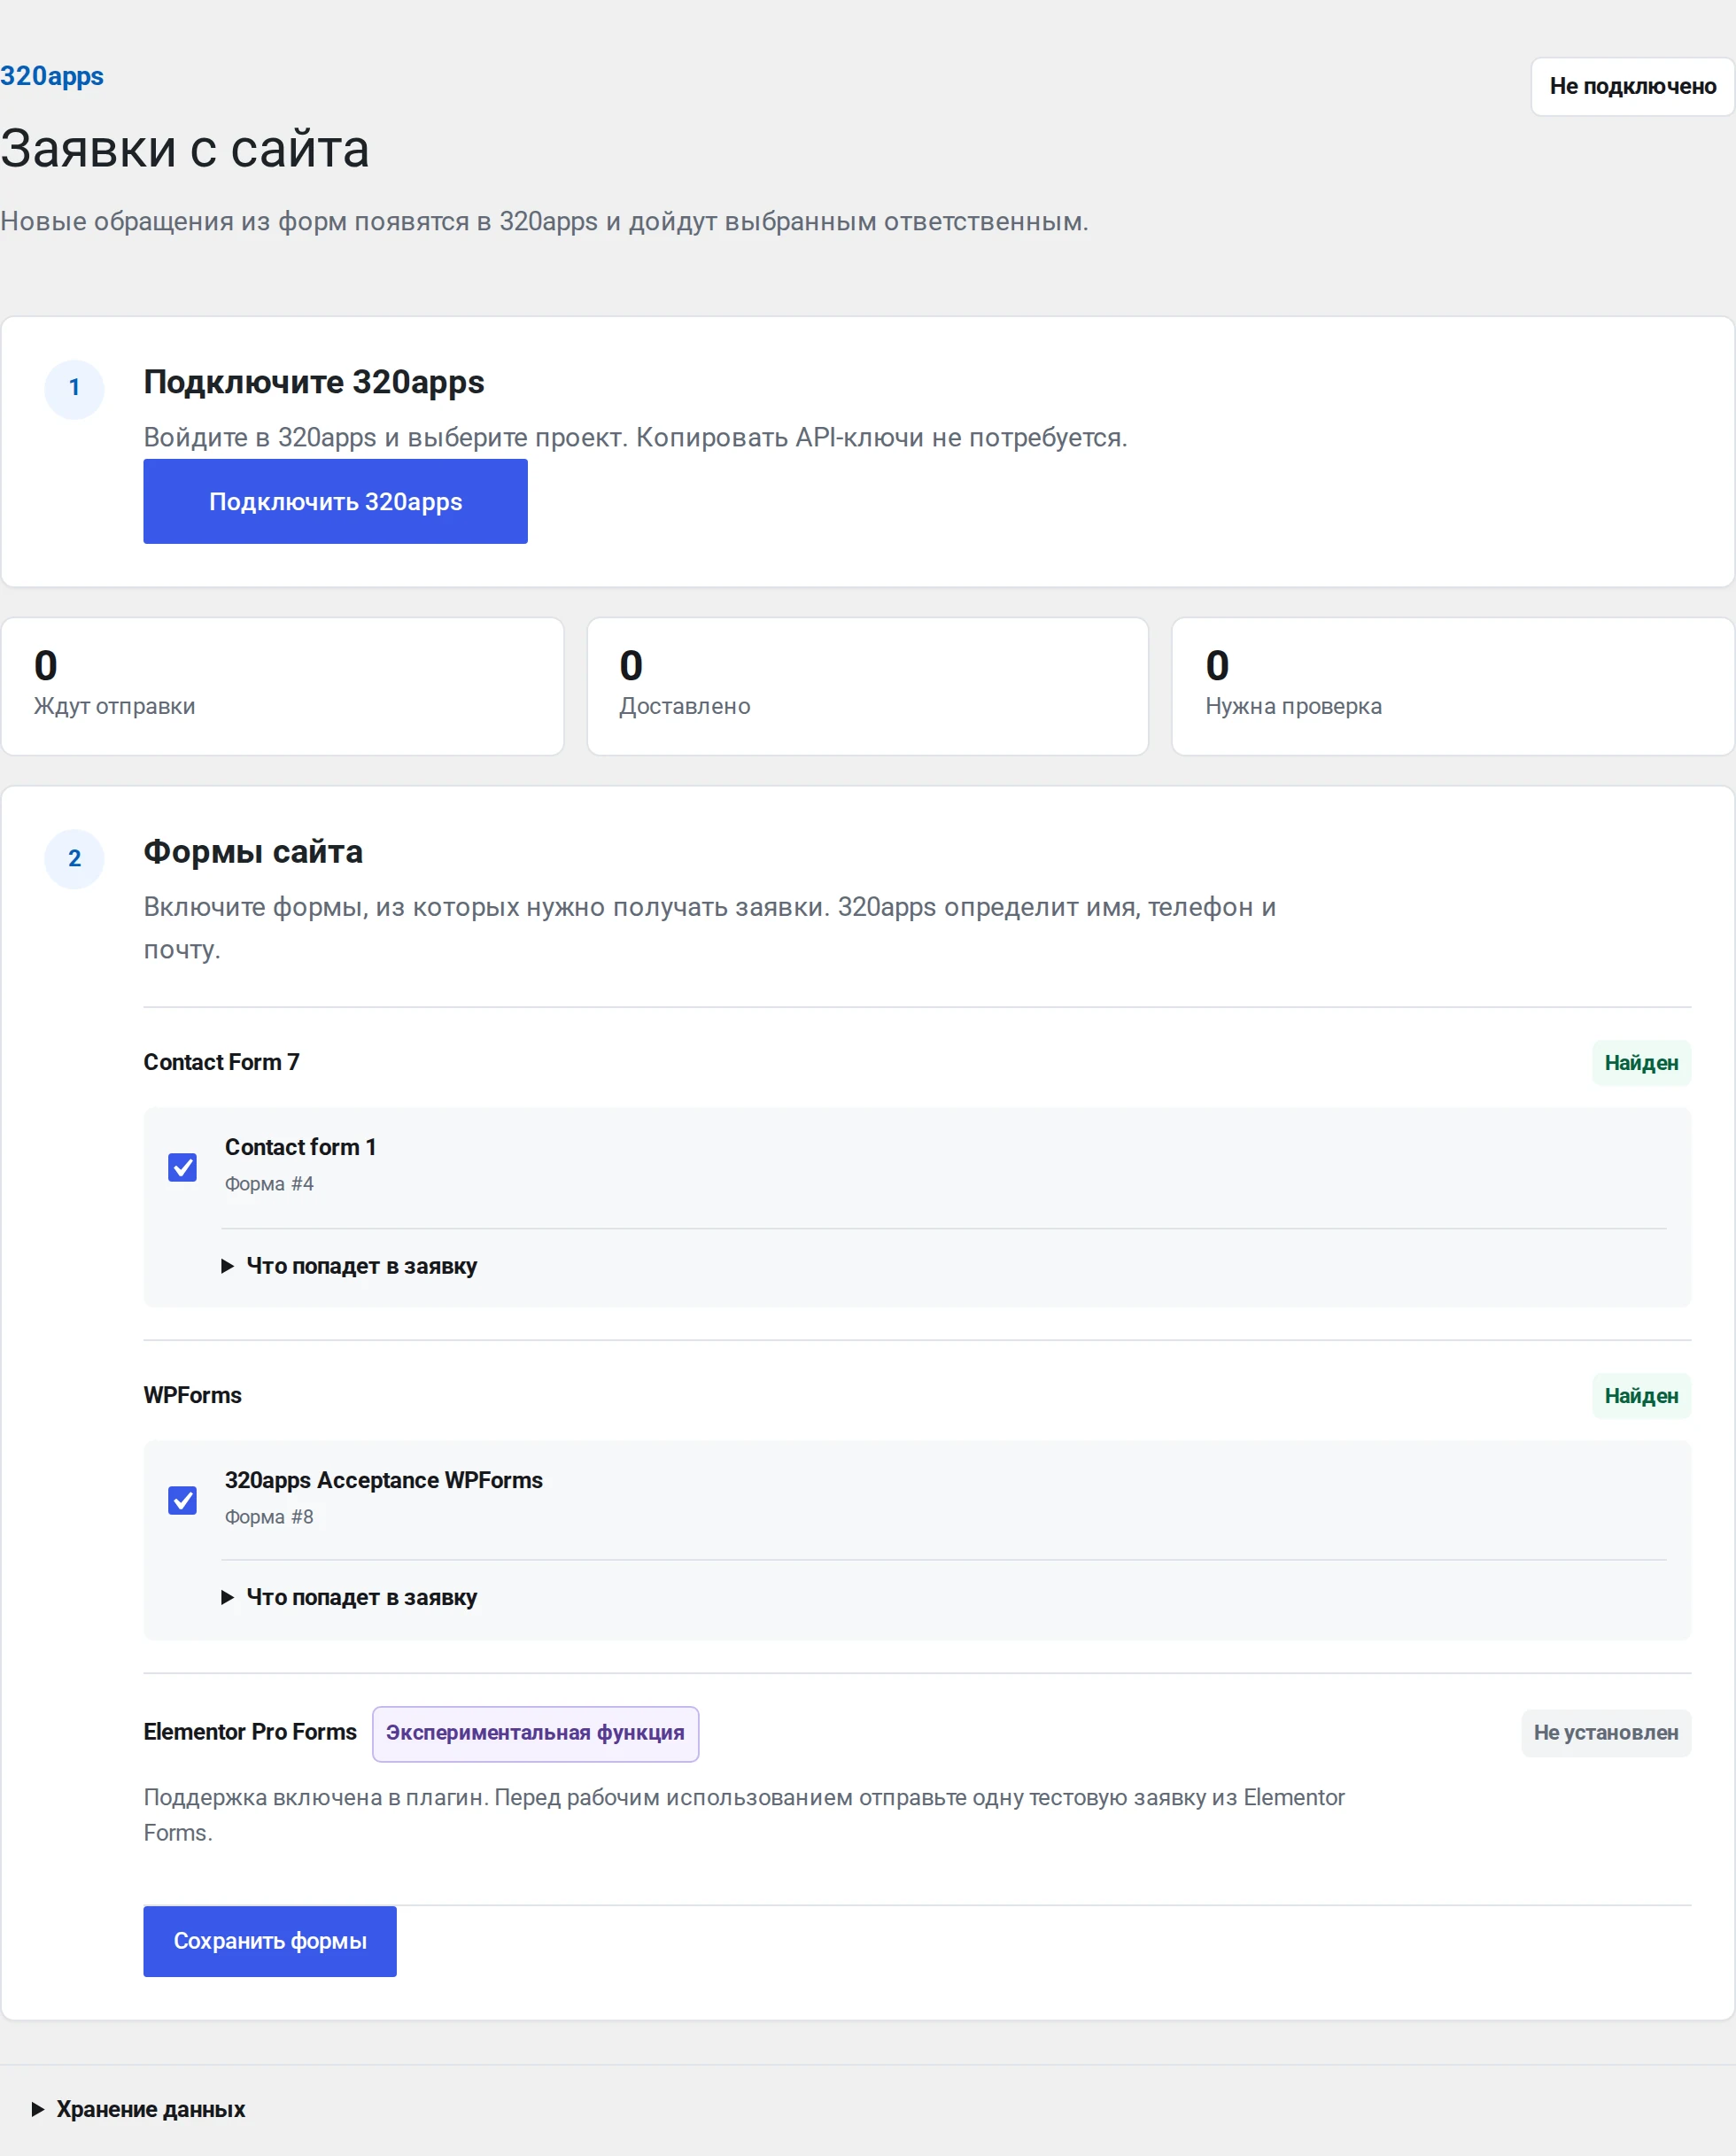
Task: Expand the Хранение данных section
Action: (138, 2109)
